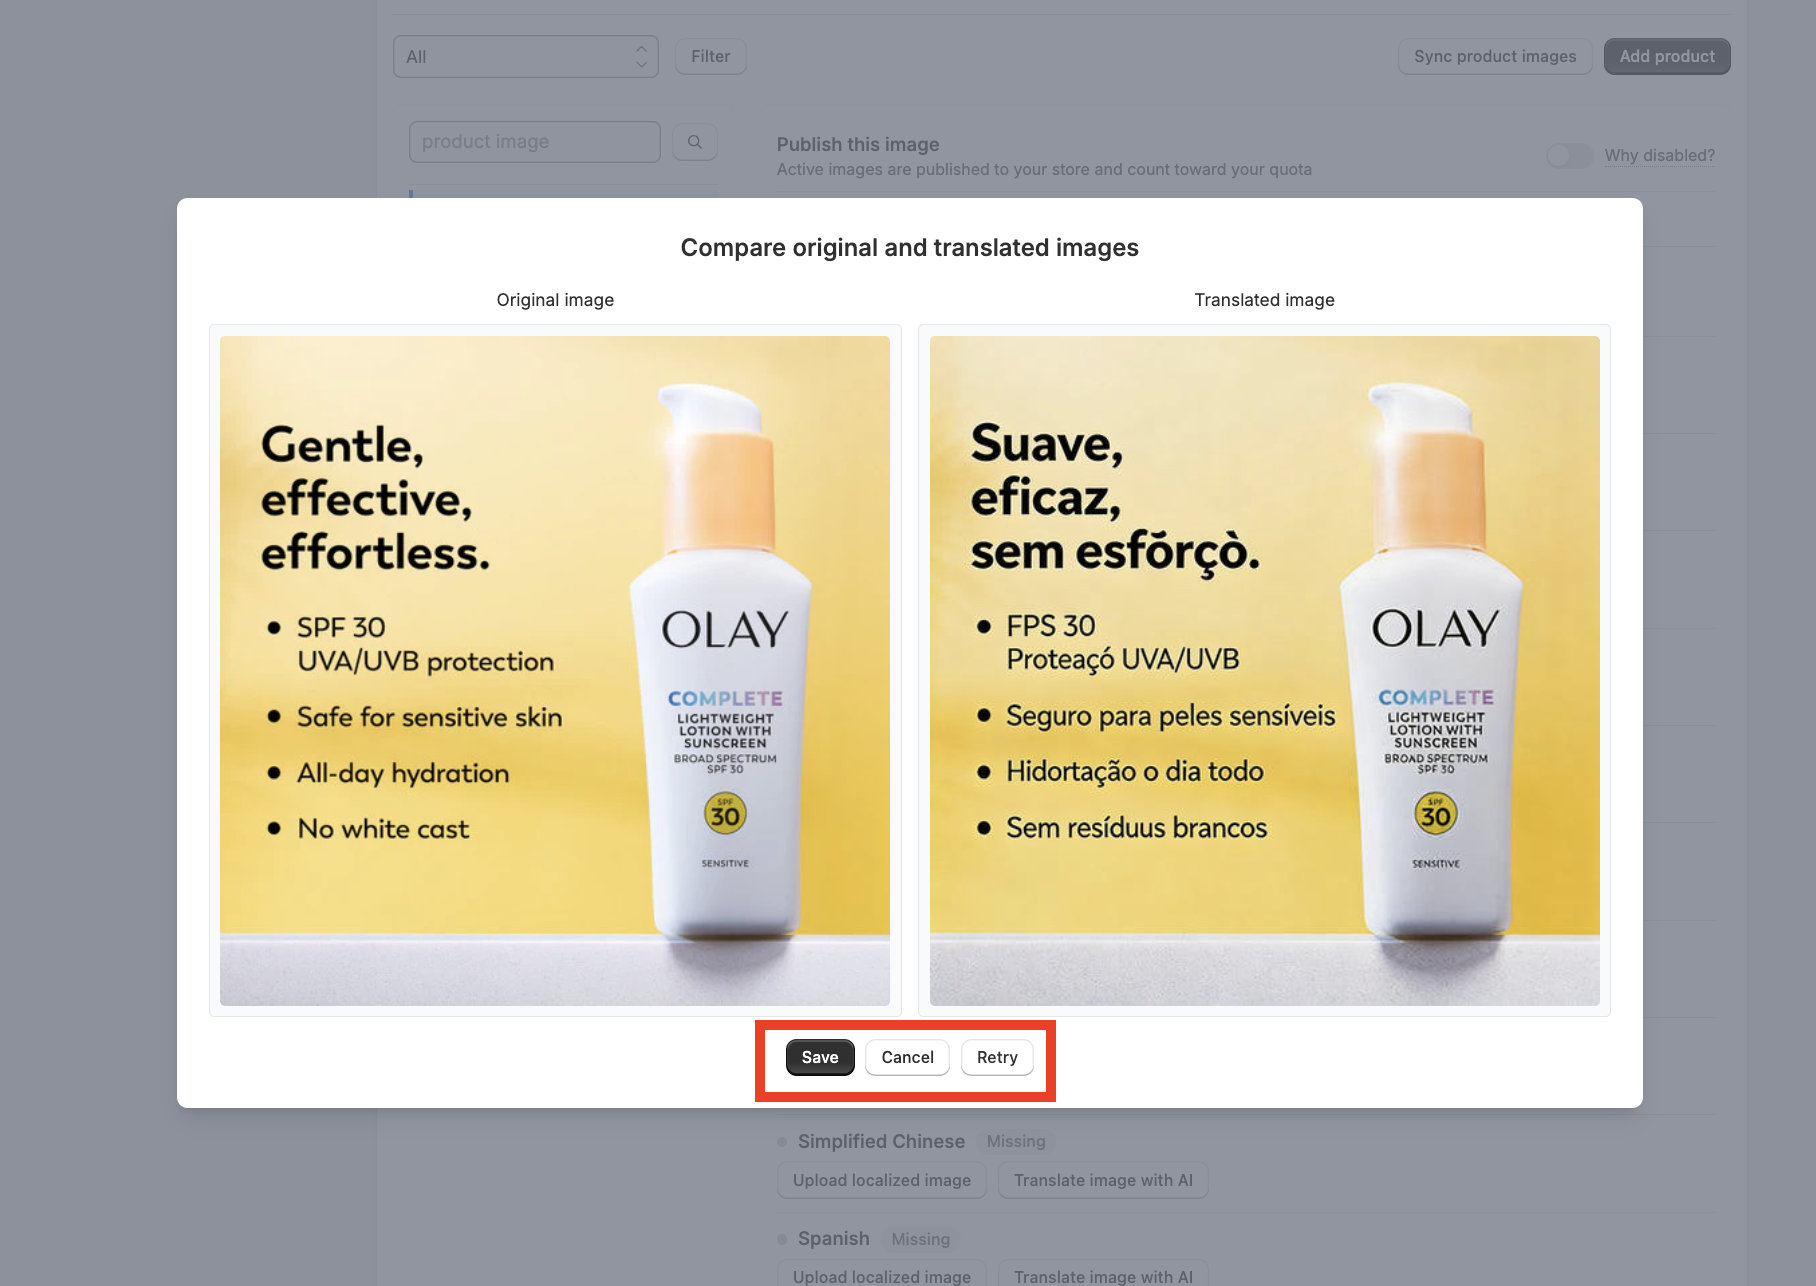Click the Add product button

coord(1667,57)
